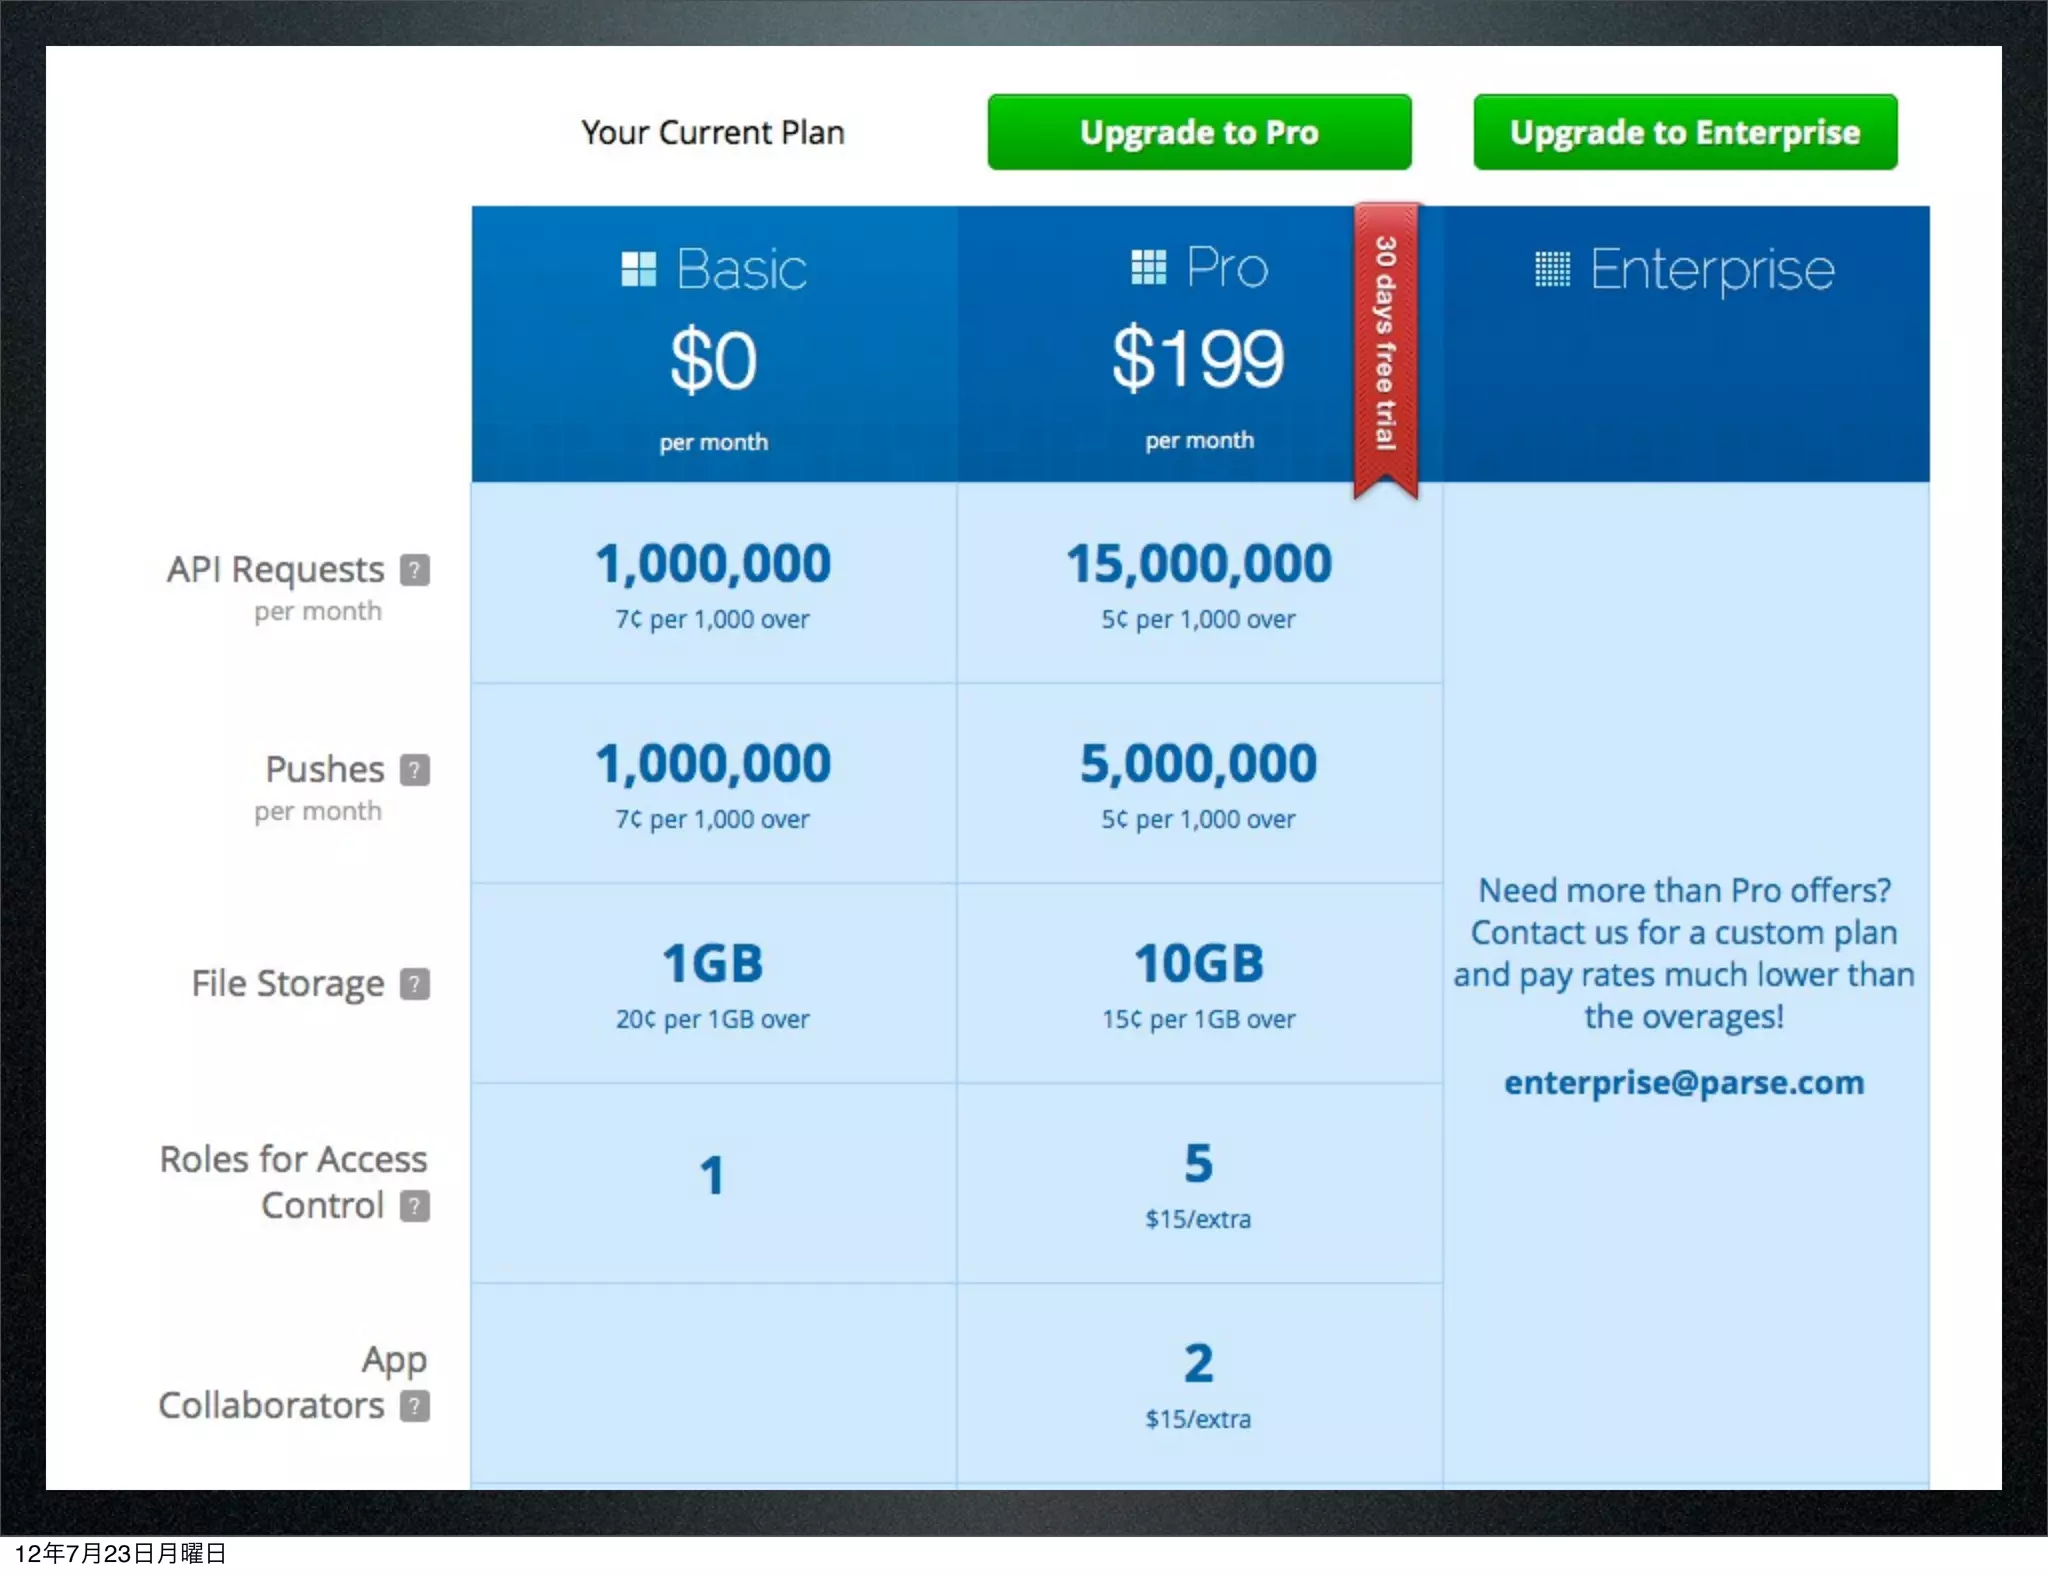Click the Pro 10GB file storage cell
Image resolution: width=2048 pixels, height=1576 pixels.
point(1198,983)
